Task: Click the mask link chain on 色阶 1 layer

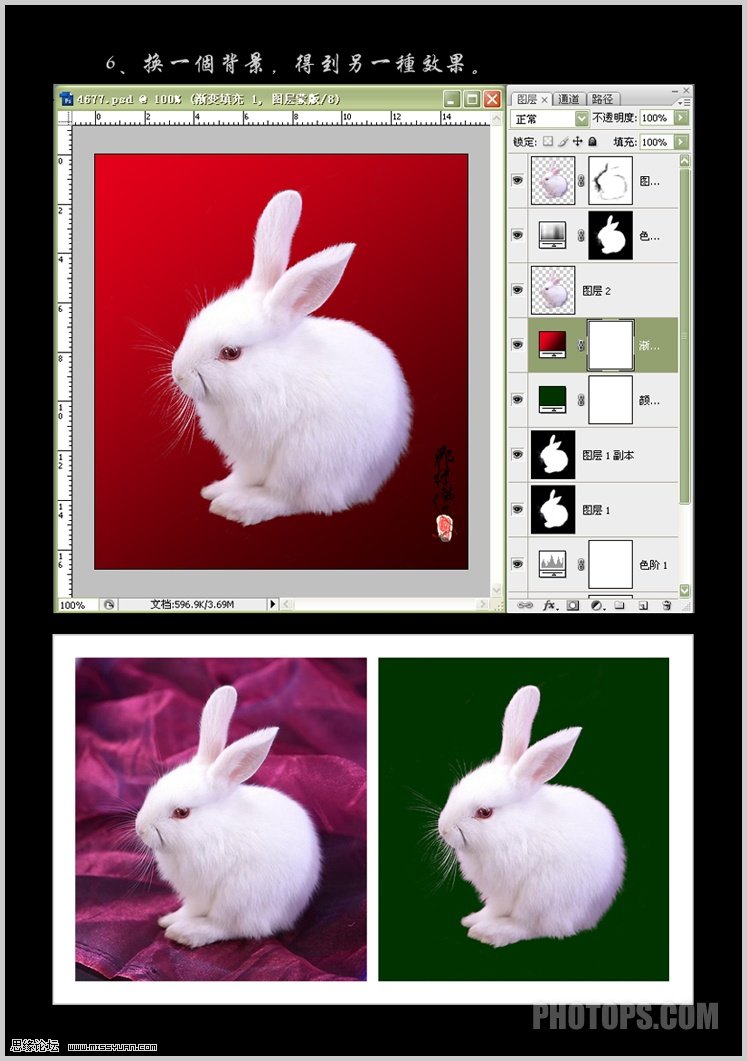Action: pos(581,564)
